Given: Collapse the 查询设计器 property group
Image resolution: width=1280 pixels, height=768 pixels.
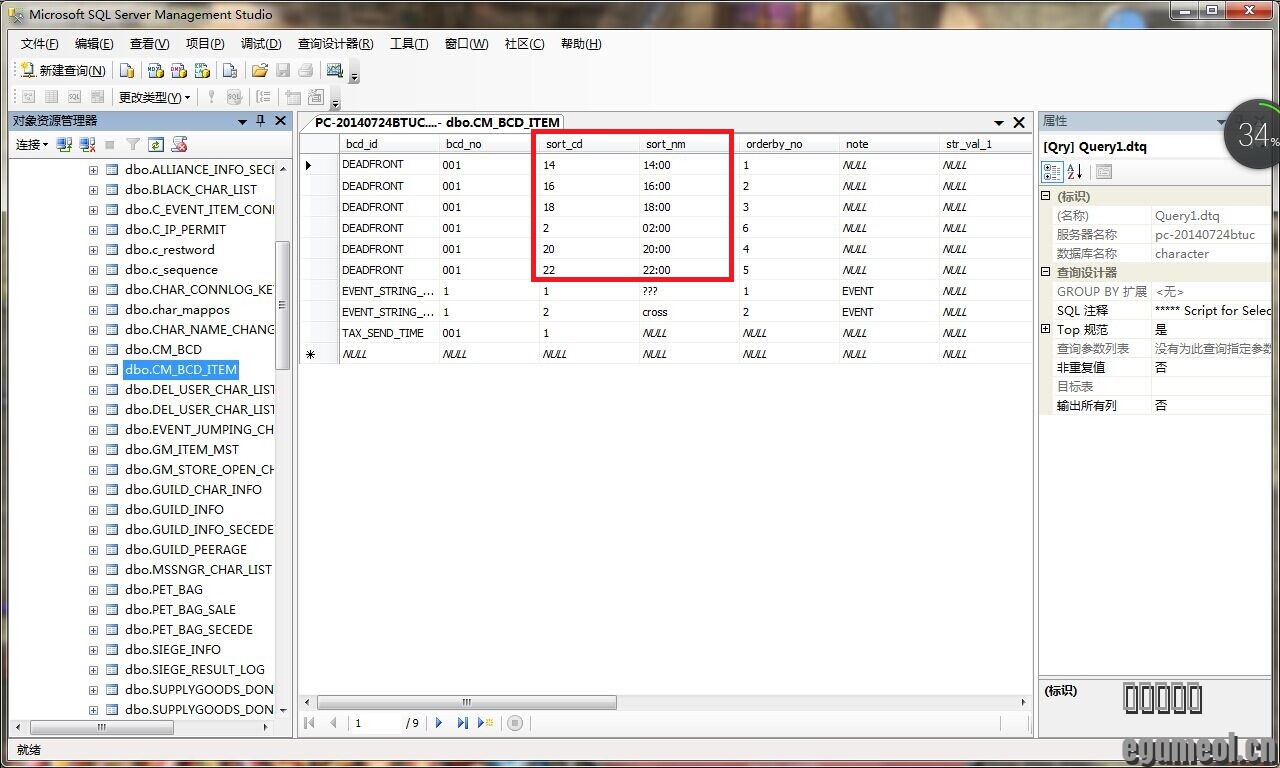Looking at the screenshot, I should point(1046,272).
